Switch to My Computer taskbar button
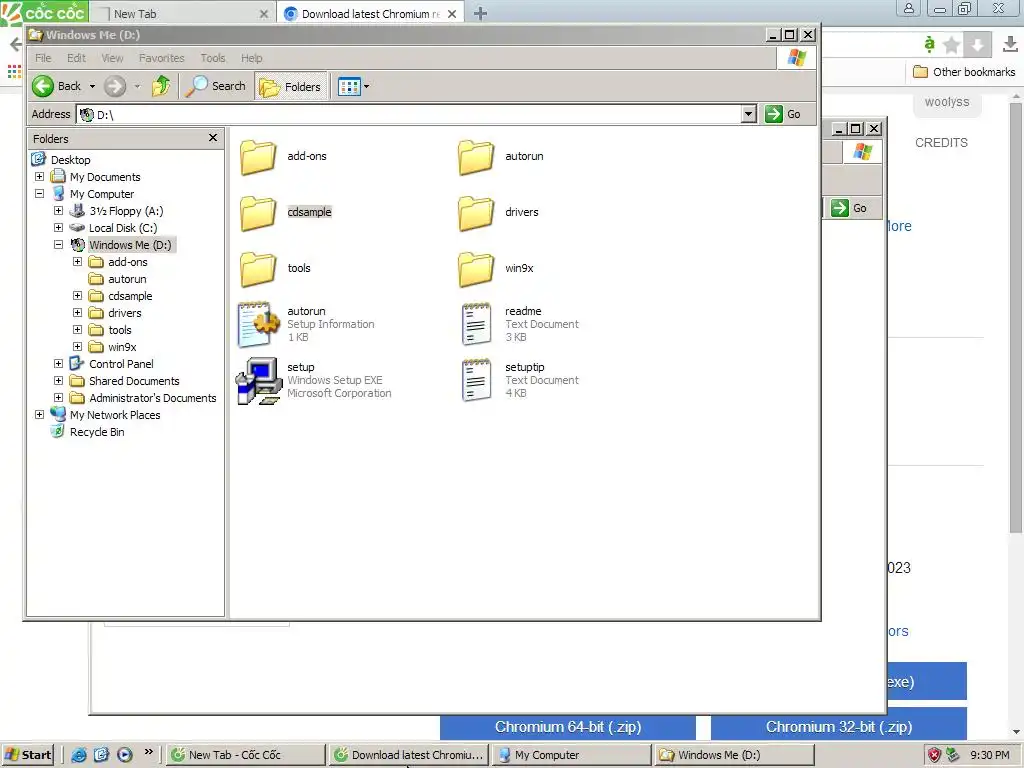The width and height of the screenshot is (1024, 768). tap(571, 755)
